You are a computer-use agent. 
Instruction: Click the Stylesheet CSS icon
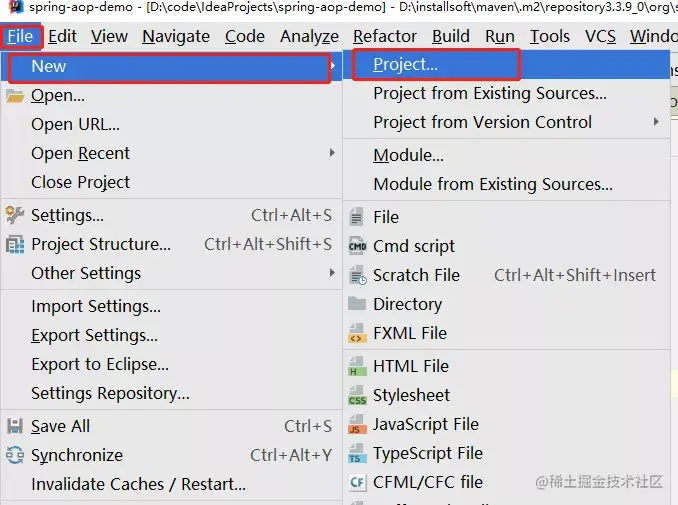click(357, 395)
